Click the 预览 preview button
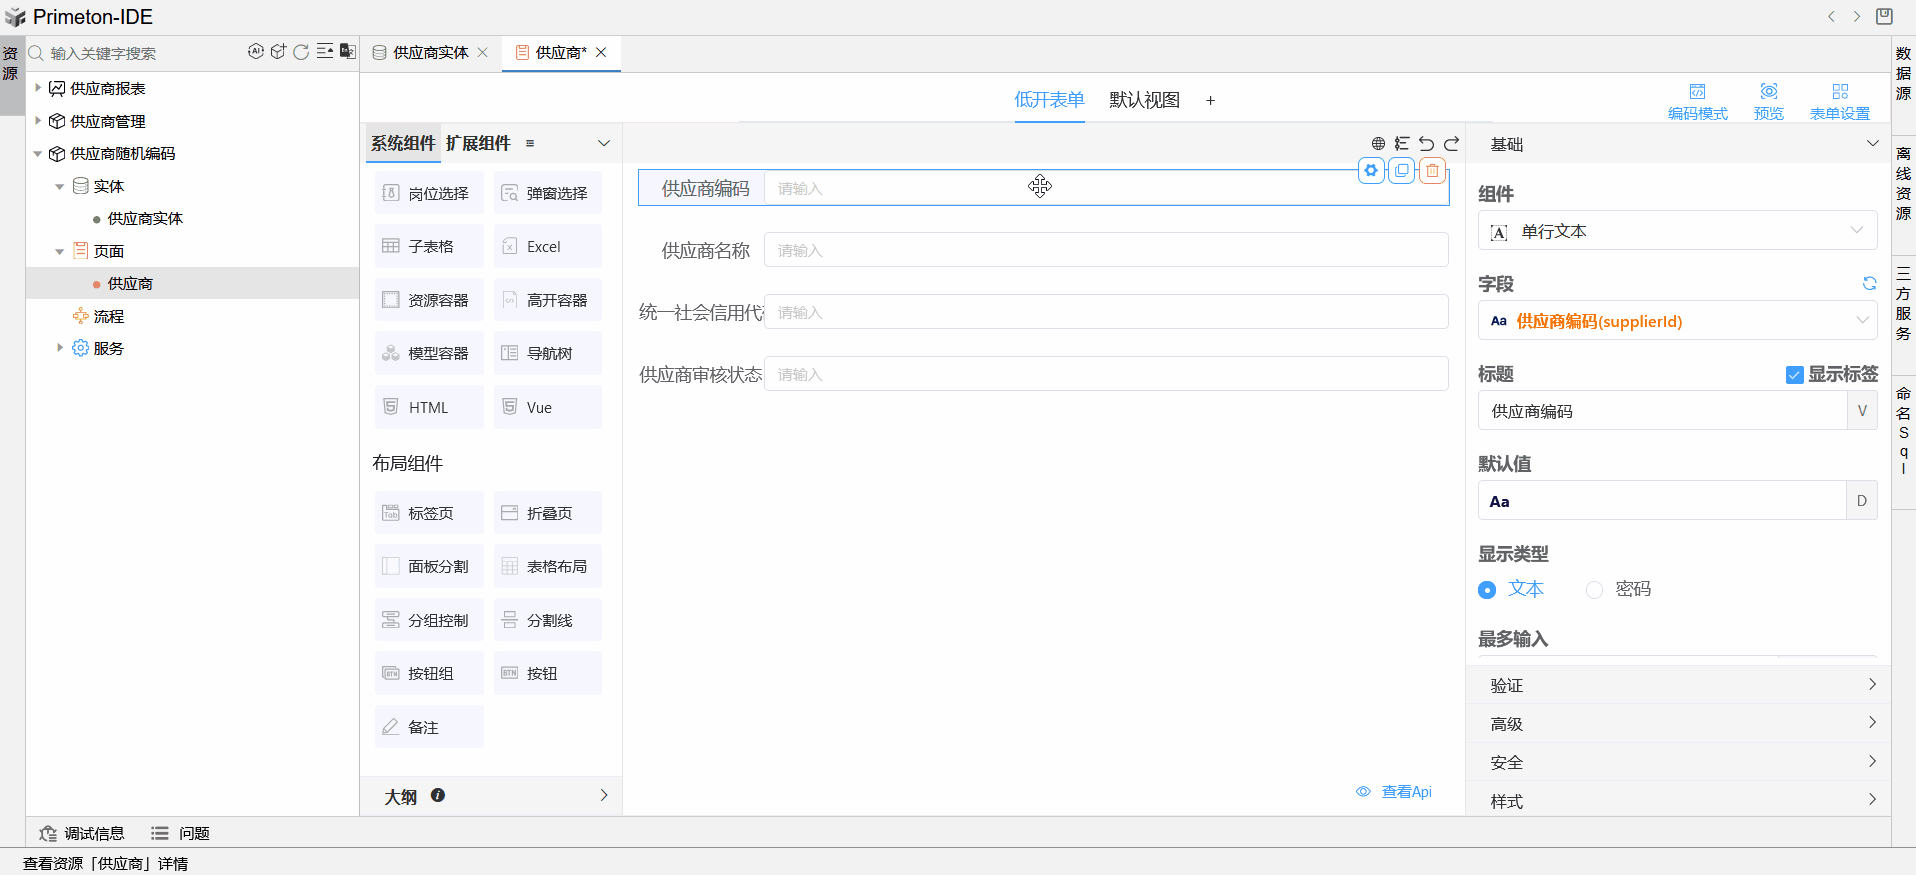1916x875 pixels. (x=1768, y=101)
